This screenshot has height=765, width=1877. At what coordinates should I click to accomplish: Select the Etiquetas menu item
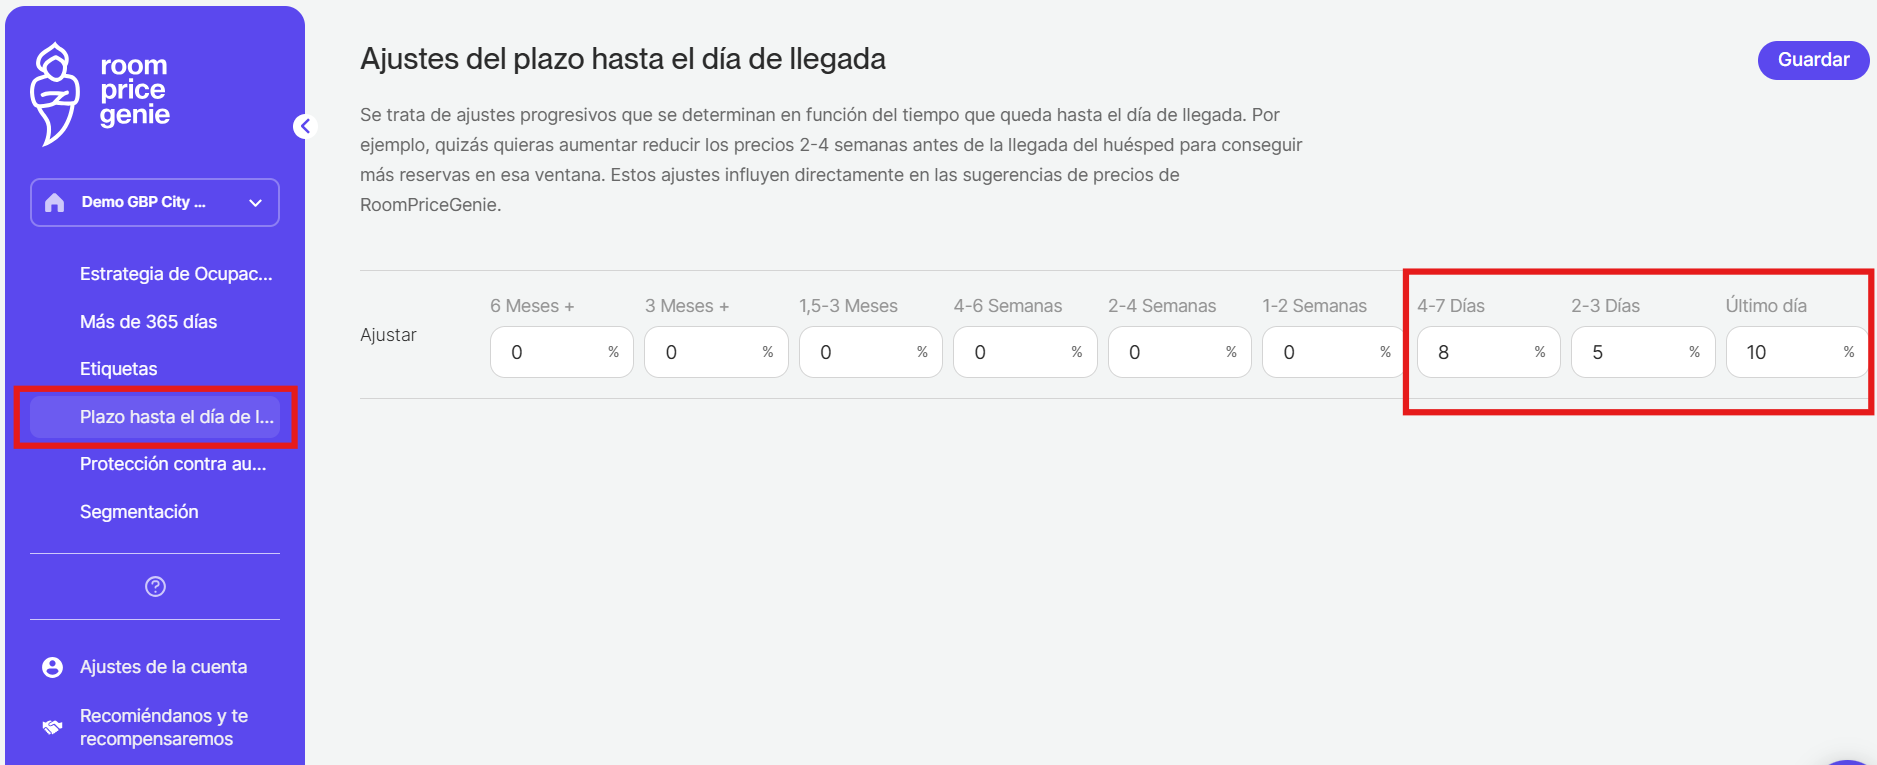[119, 369]
